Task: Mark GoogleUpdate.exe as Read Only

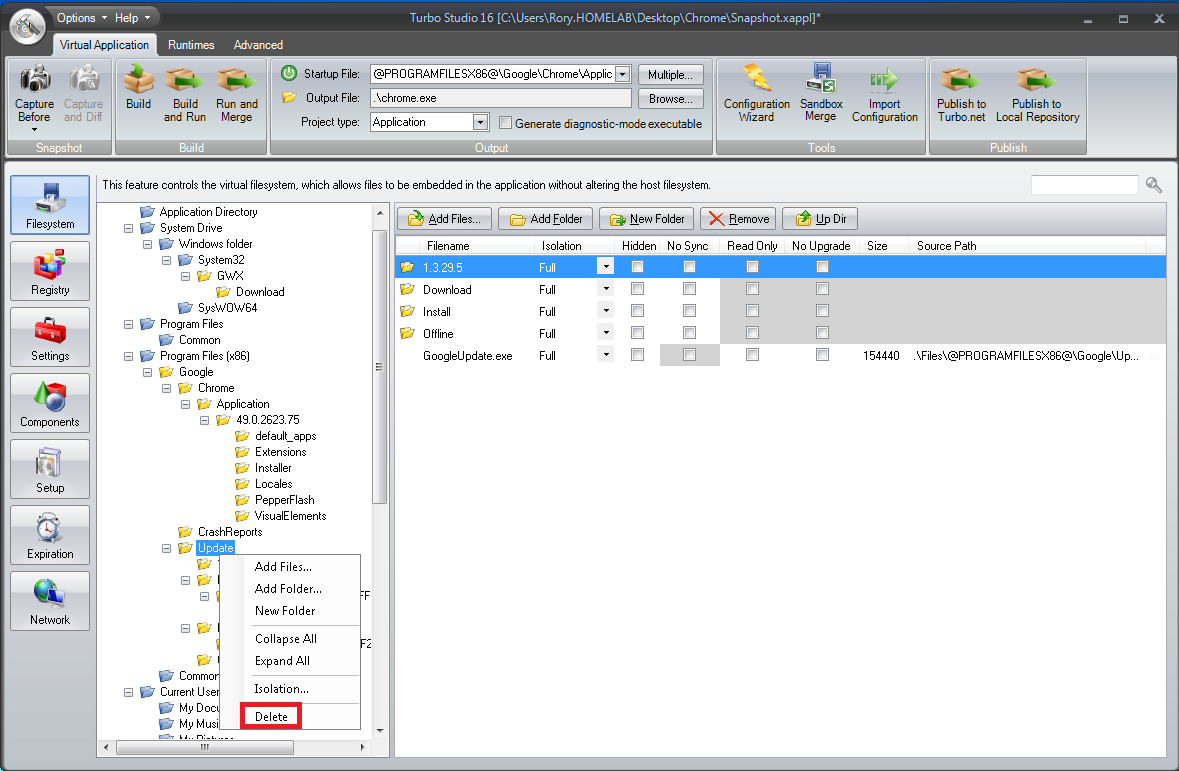Action: click(x=752, y=354)
